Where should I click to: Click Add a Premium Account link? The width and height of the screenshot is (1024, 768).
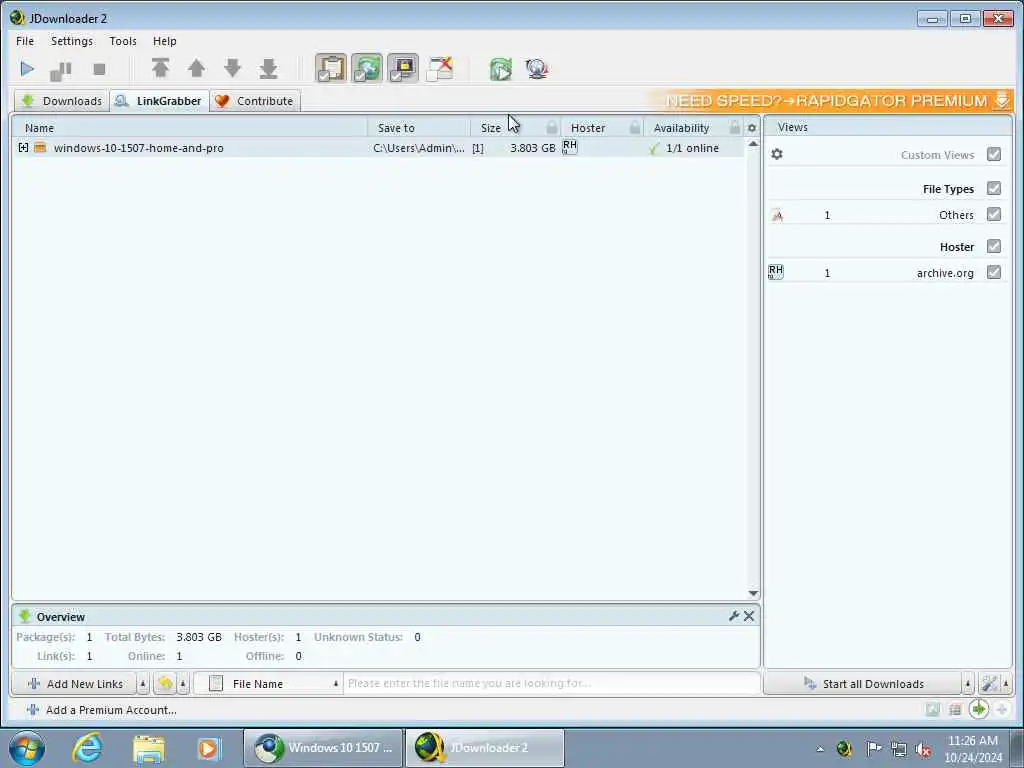pyautogui.click(x=102, y=710)
